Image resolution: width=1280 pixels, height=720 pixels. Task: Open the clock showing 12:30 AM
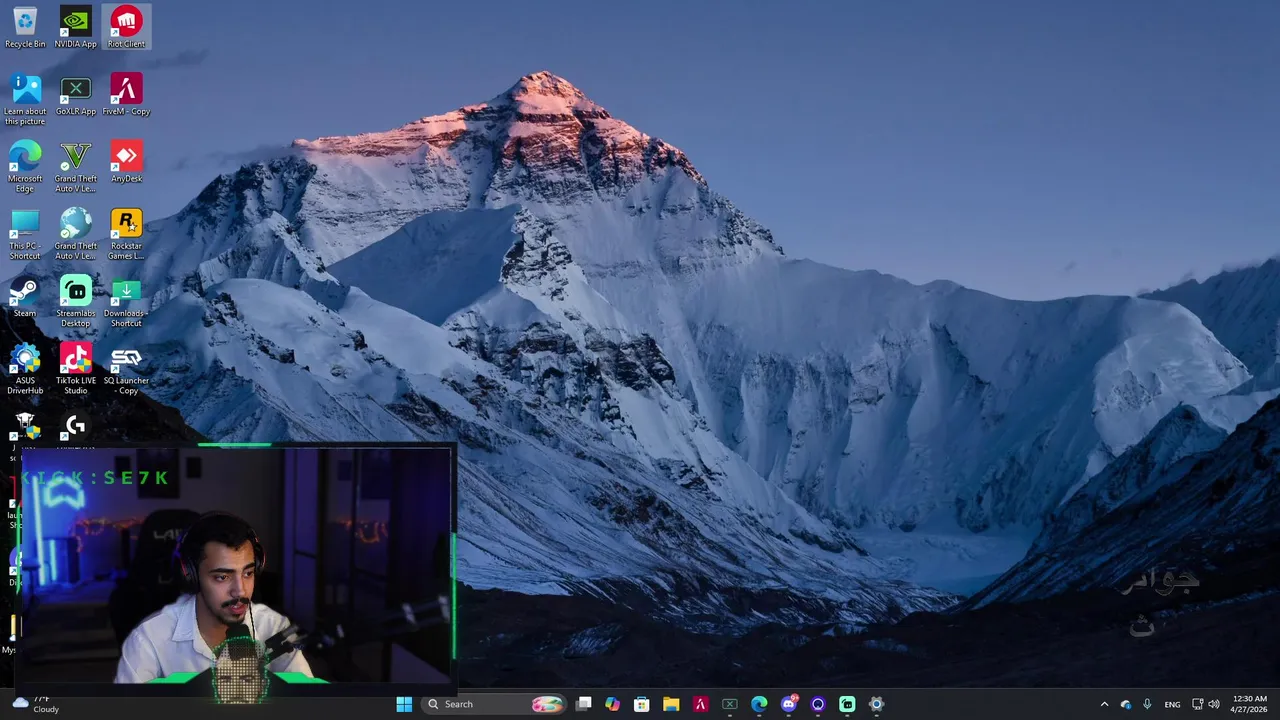[x=1249, y=704]
